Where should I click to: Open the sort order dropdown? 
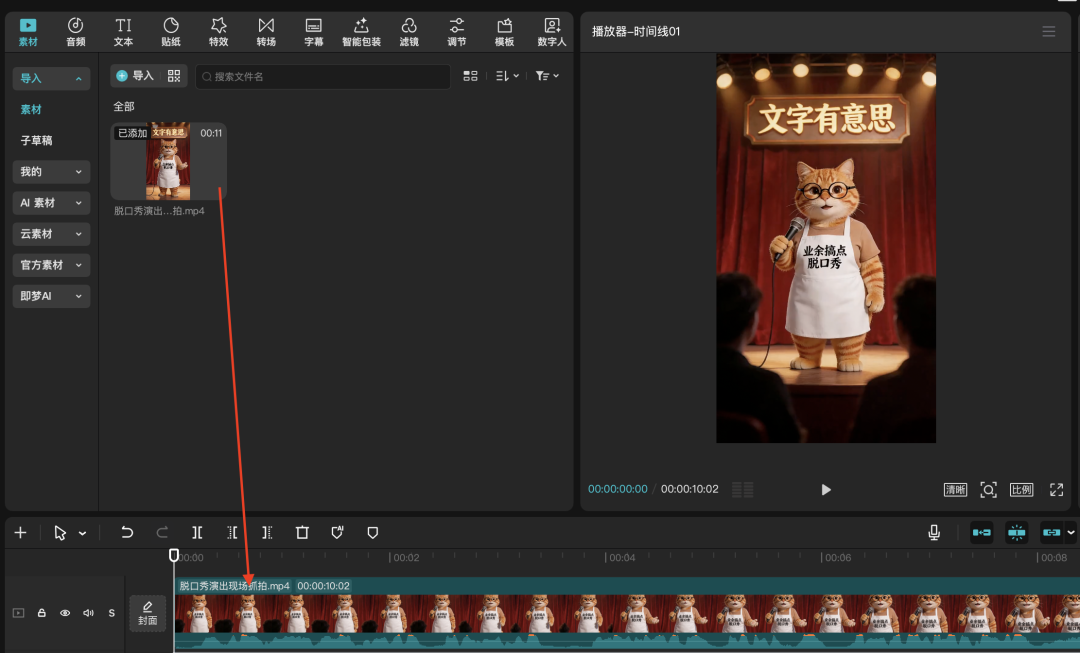(x=508, y=76)
